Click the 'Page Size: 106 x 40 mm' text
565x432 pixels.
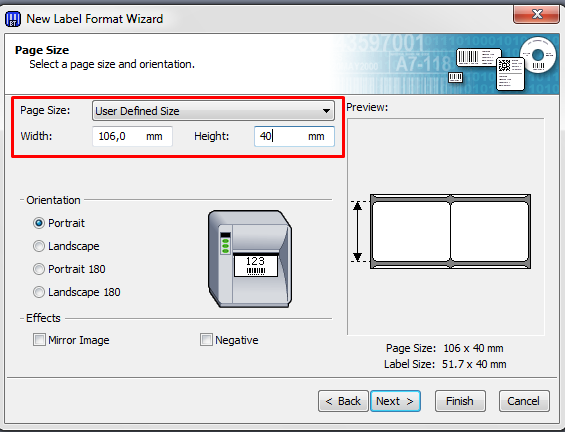pyautogui.click(x=445, y=348)
